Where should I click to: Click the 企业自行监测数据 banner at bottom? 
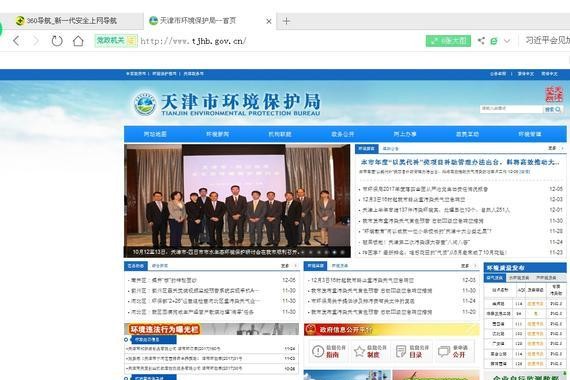[x=525, y=376]
